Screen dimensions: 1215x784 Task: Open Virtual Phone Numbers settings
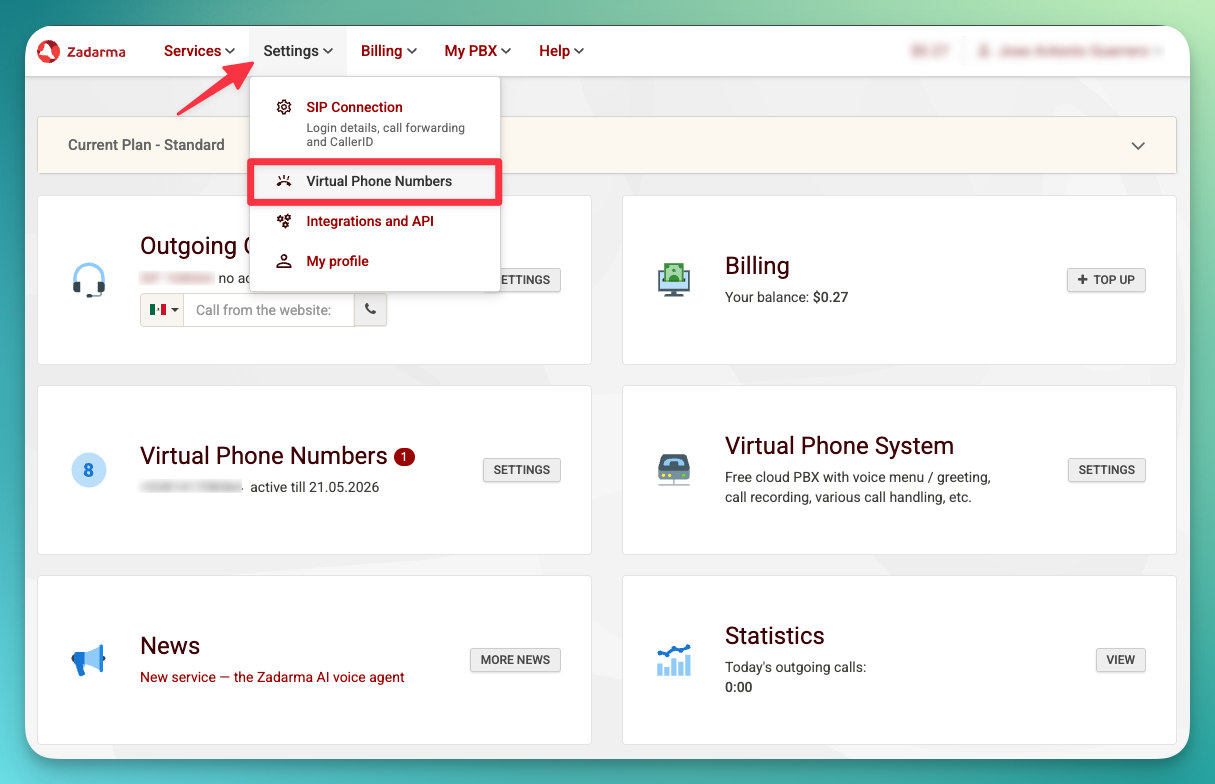(x=521, y=470)
